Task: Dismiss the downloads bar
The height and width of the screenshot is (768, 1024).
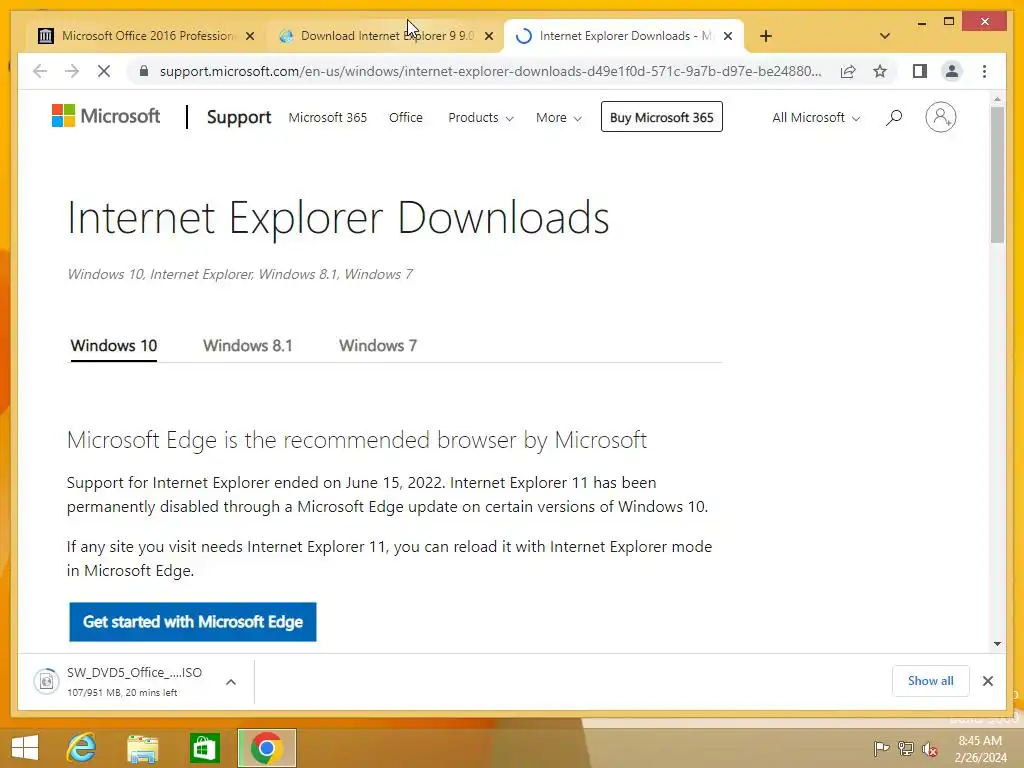Action: coord(987,681)
